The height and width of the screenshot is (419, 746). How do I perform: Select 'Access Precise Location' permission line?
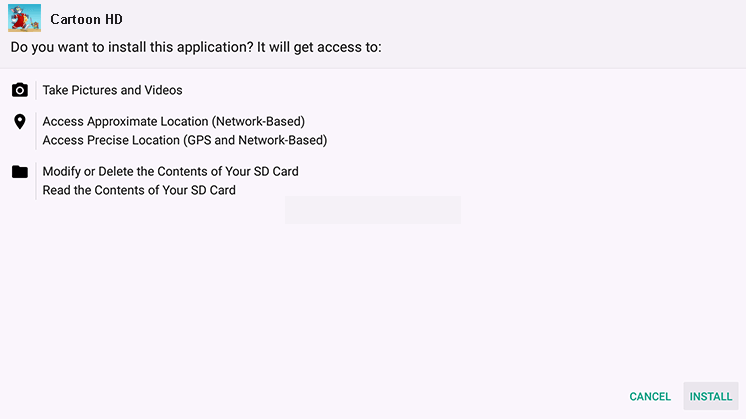185,140
